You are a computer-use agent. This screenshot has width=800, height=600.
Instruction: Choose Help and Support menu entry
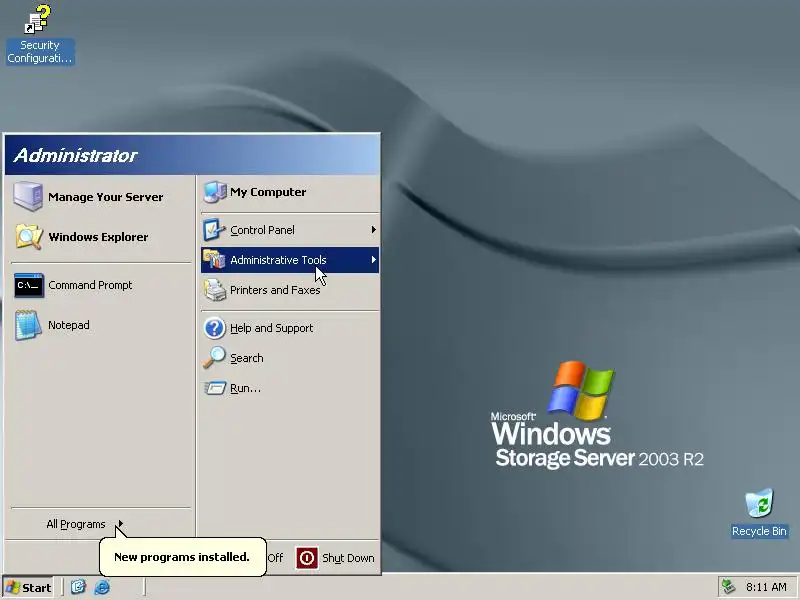[x=290, y=328]
